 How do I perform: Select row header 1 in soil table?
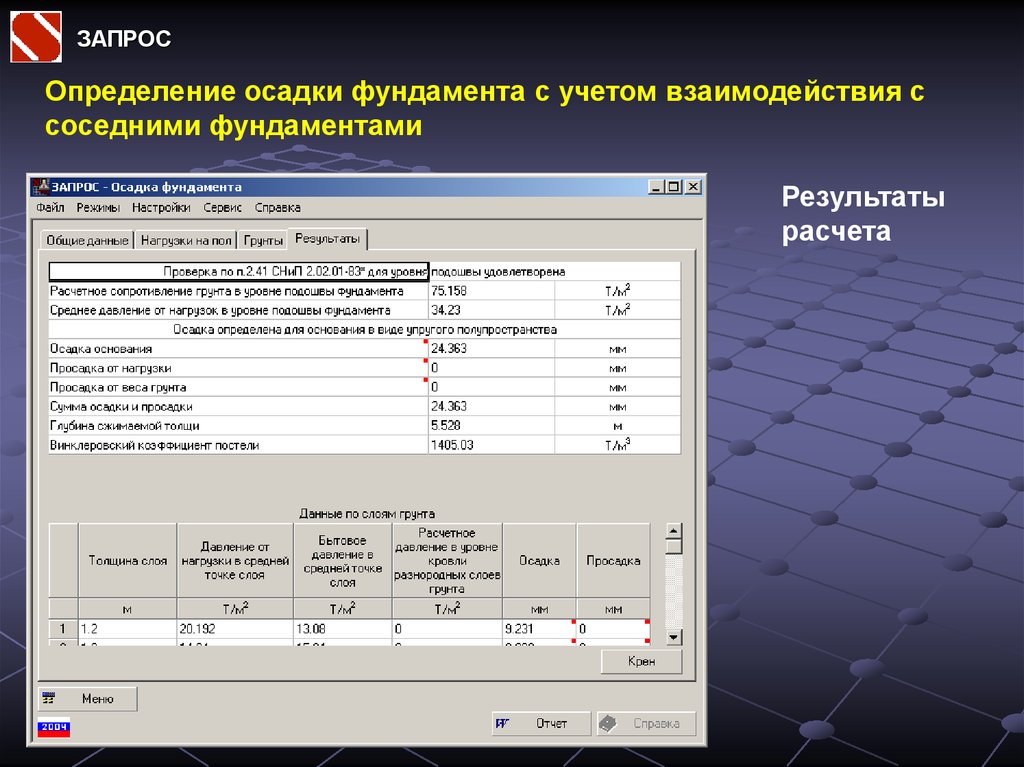tap(63, 628)
